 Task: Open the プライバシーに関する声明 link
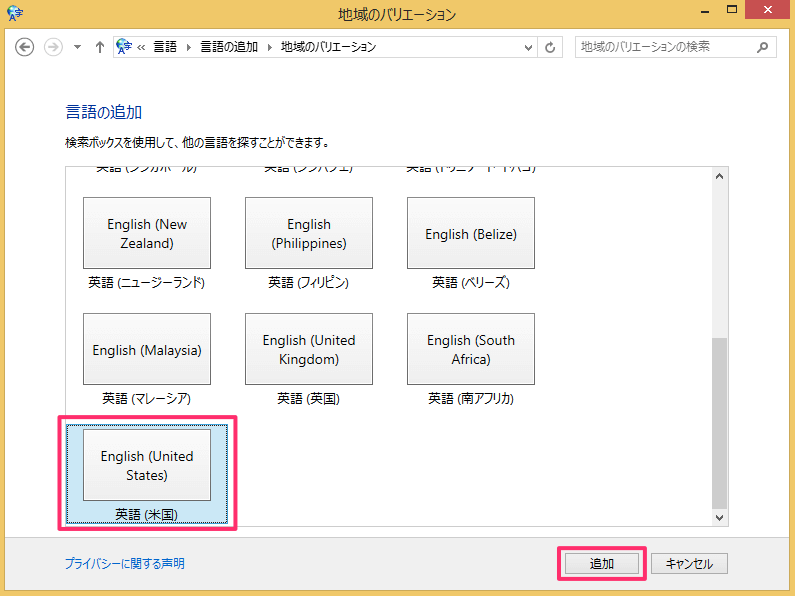(125, 564)
